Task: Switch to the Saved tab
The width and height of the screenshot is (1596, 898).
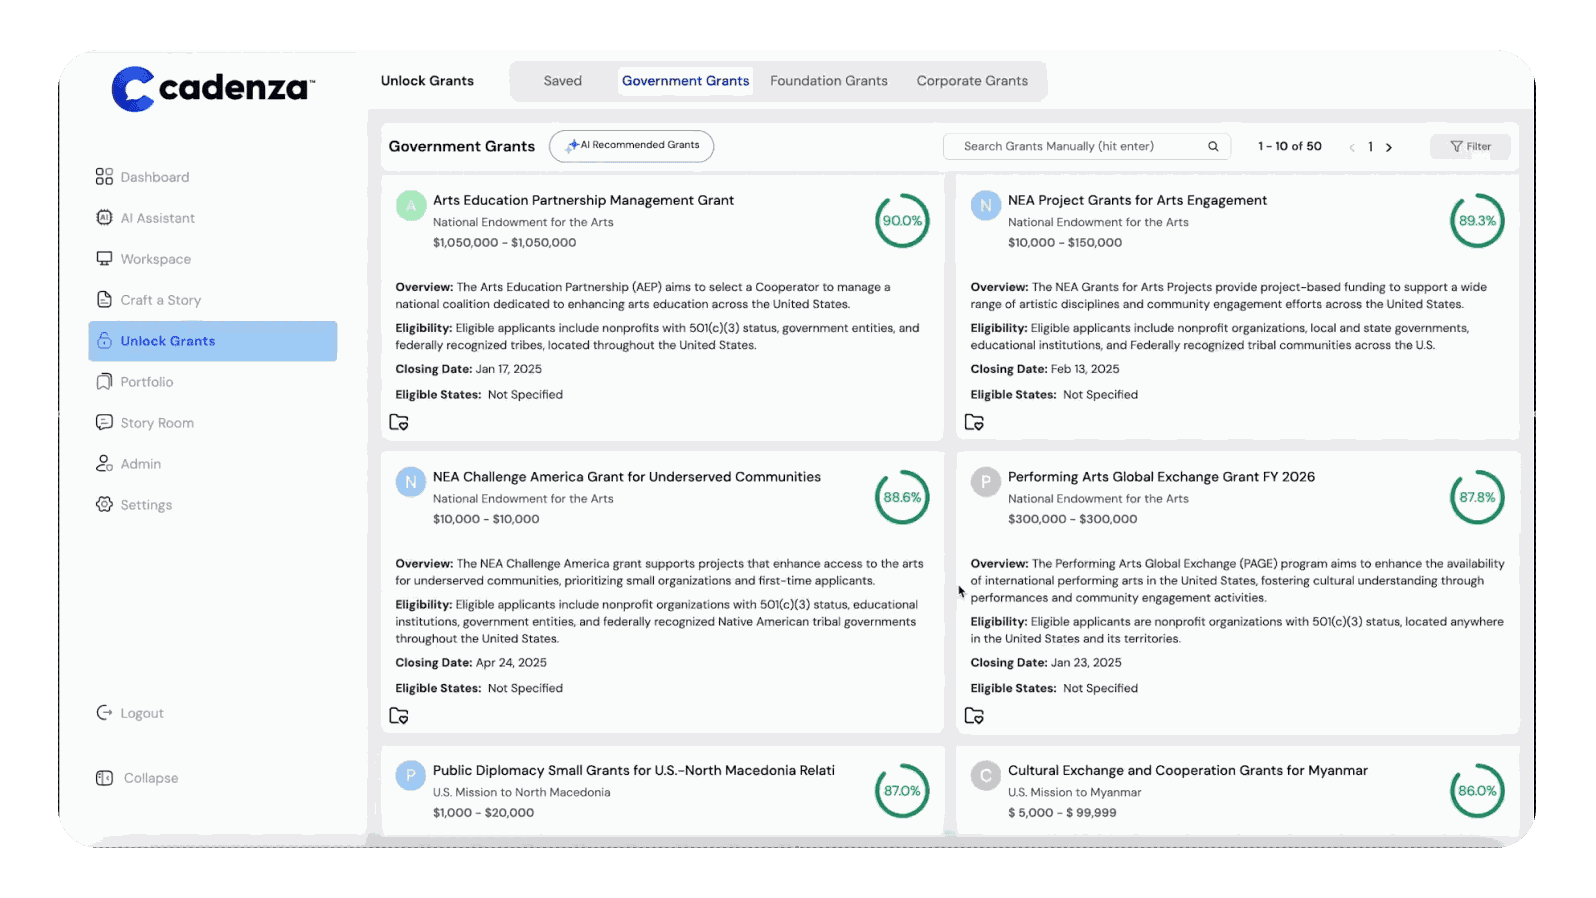Action: tap(563, 81)
